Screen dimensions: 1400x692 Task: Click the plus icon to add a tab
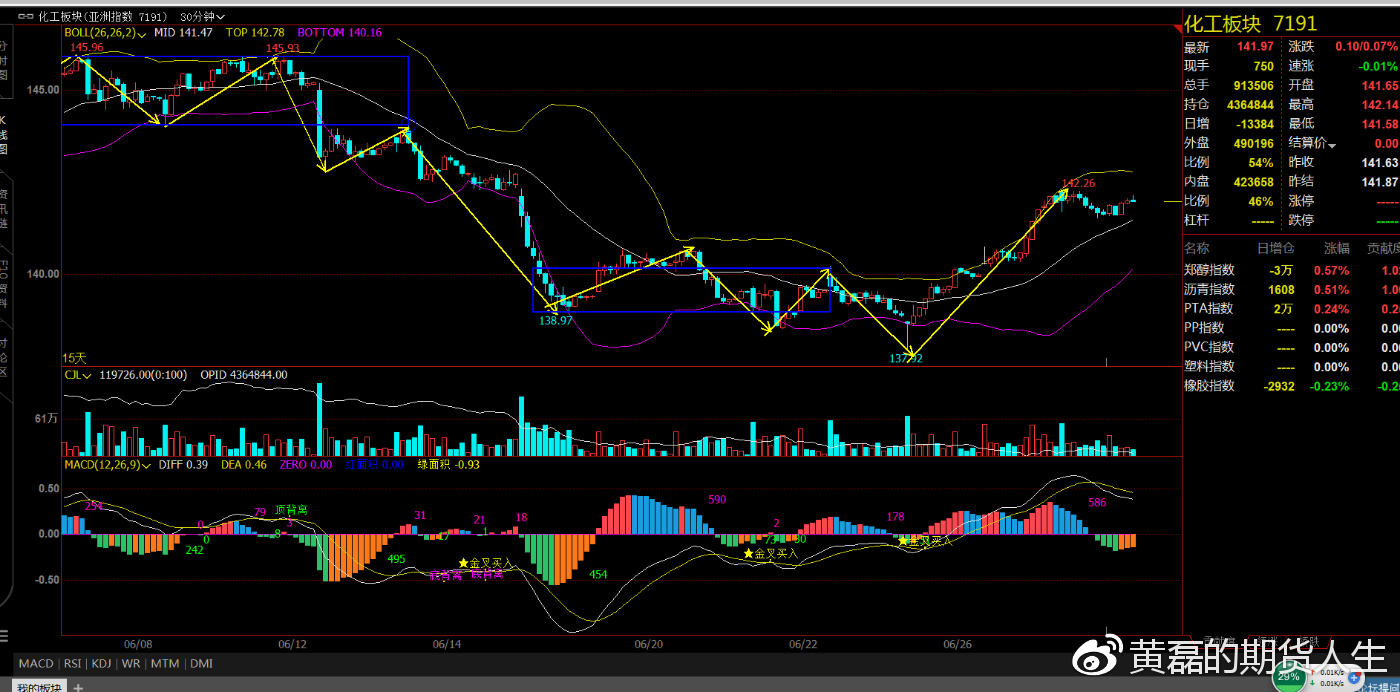pyautogui.click(x=78, y=687)
